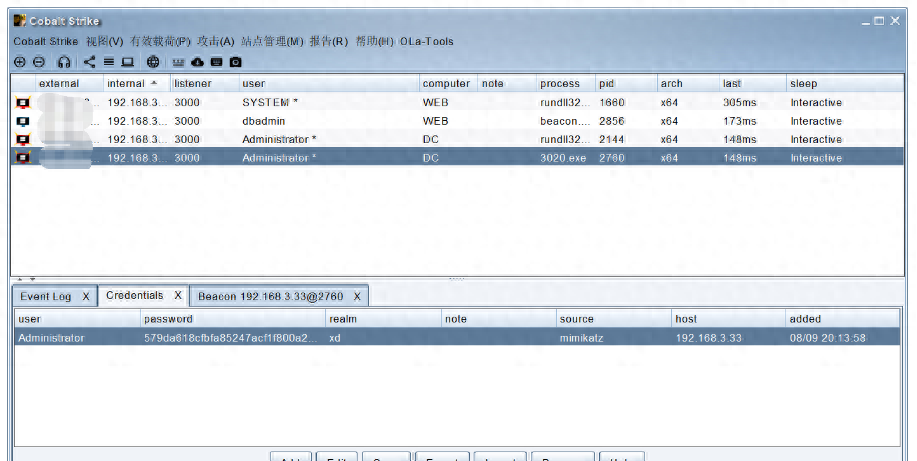Click the disconnect minus icon in toolbar
This screenshot has width=917, height=461.
point(39,61)
